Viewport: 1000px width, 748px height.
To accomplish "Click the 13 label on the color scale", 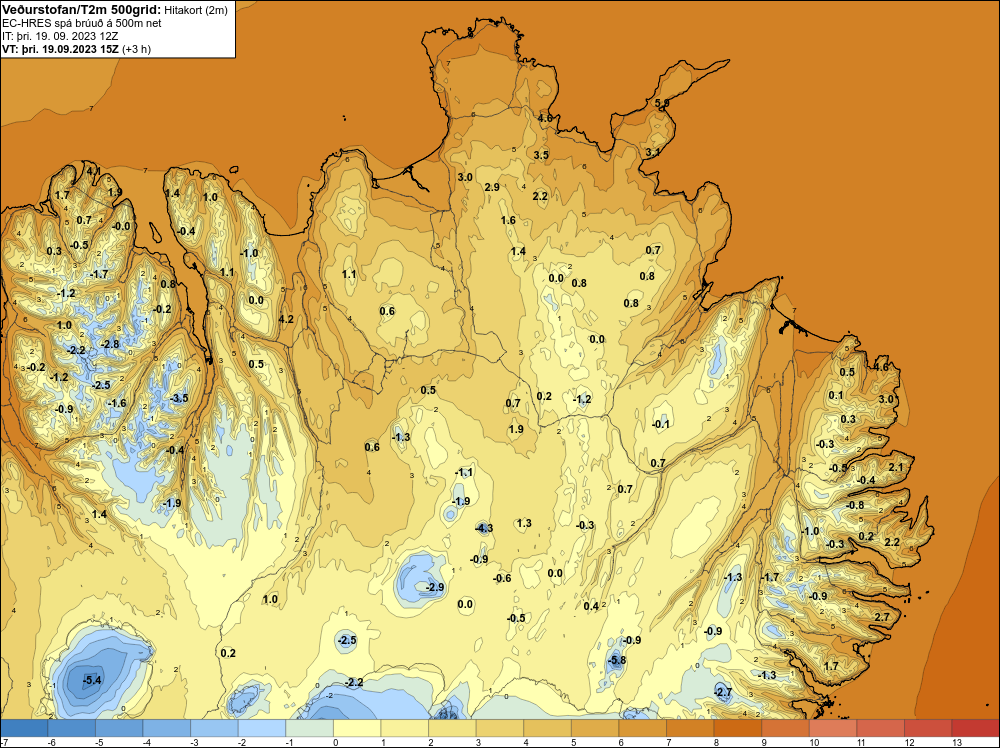I will click(x=957, y=742).
